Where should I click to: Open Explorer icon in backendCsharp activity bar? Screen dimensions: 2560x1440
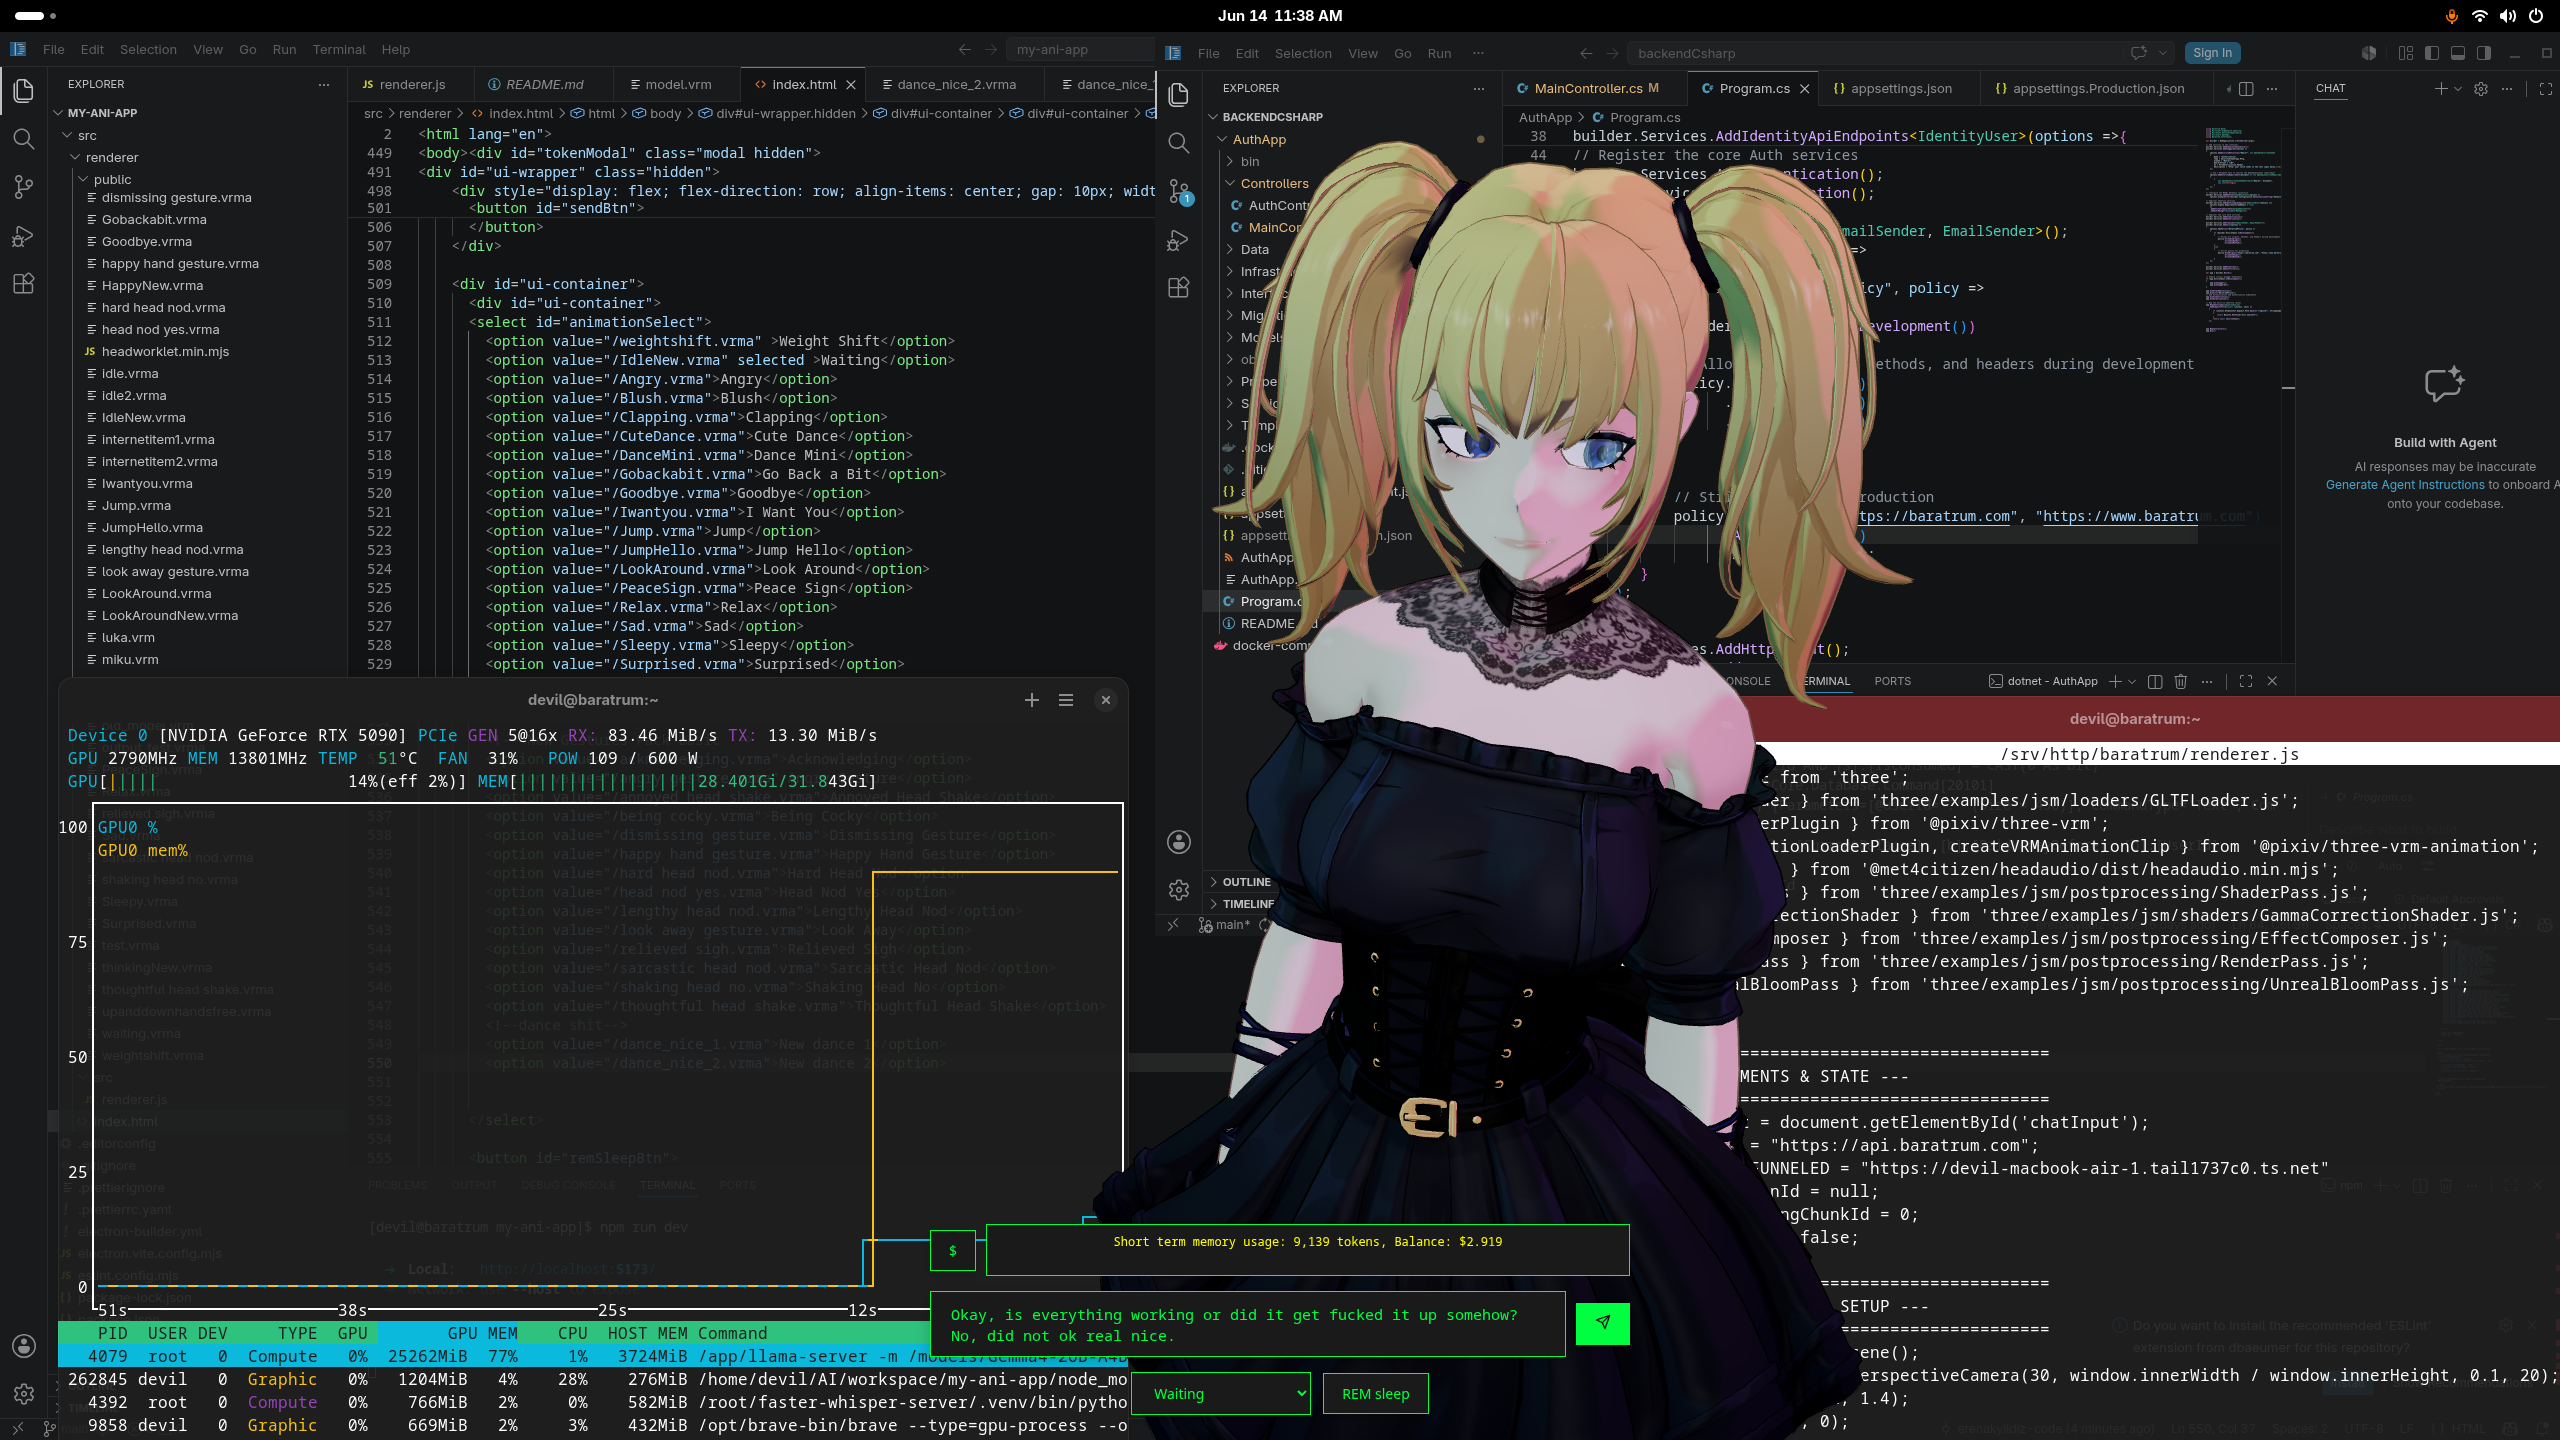[1179, 94]
